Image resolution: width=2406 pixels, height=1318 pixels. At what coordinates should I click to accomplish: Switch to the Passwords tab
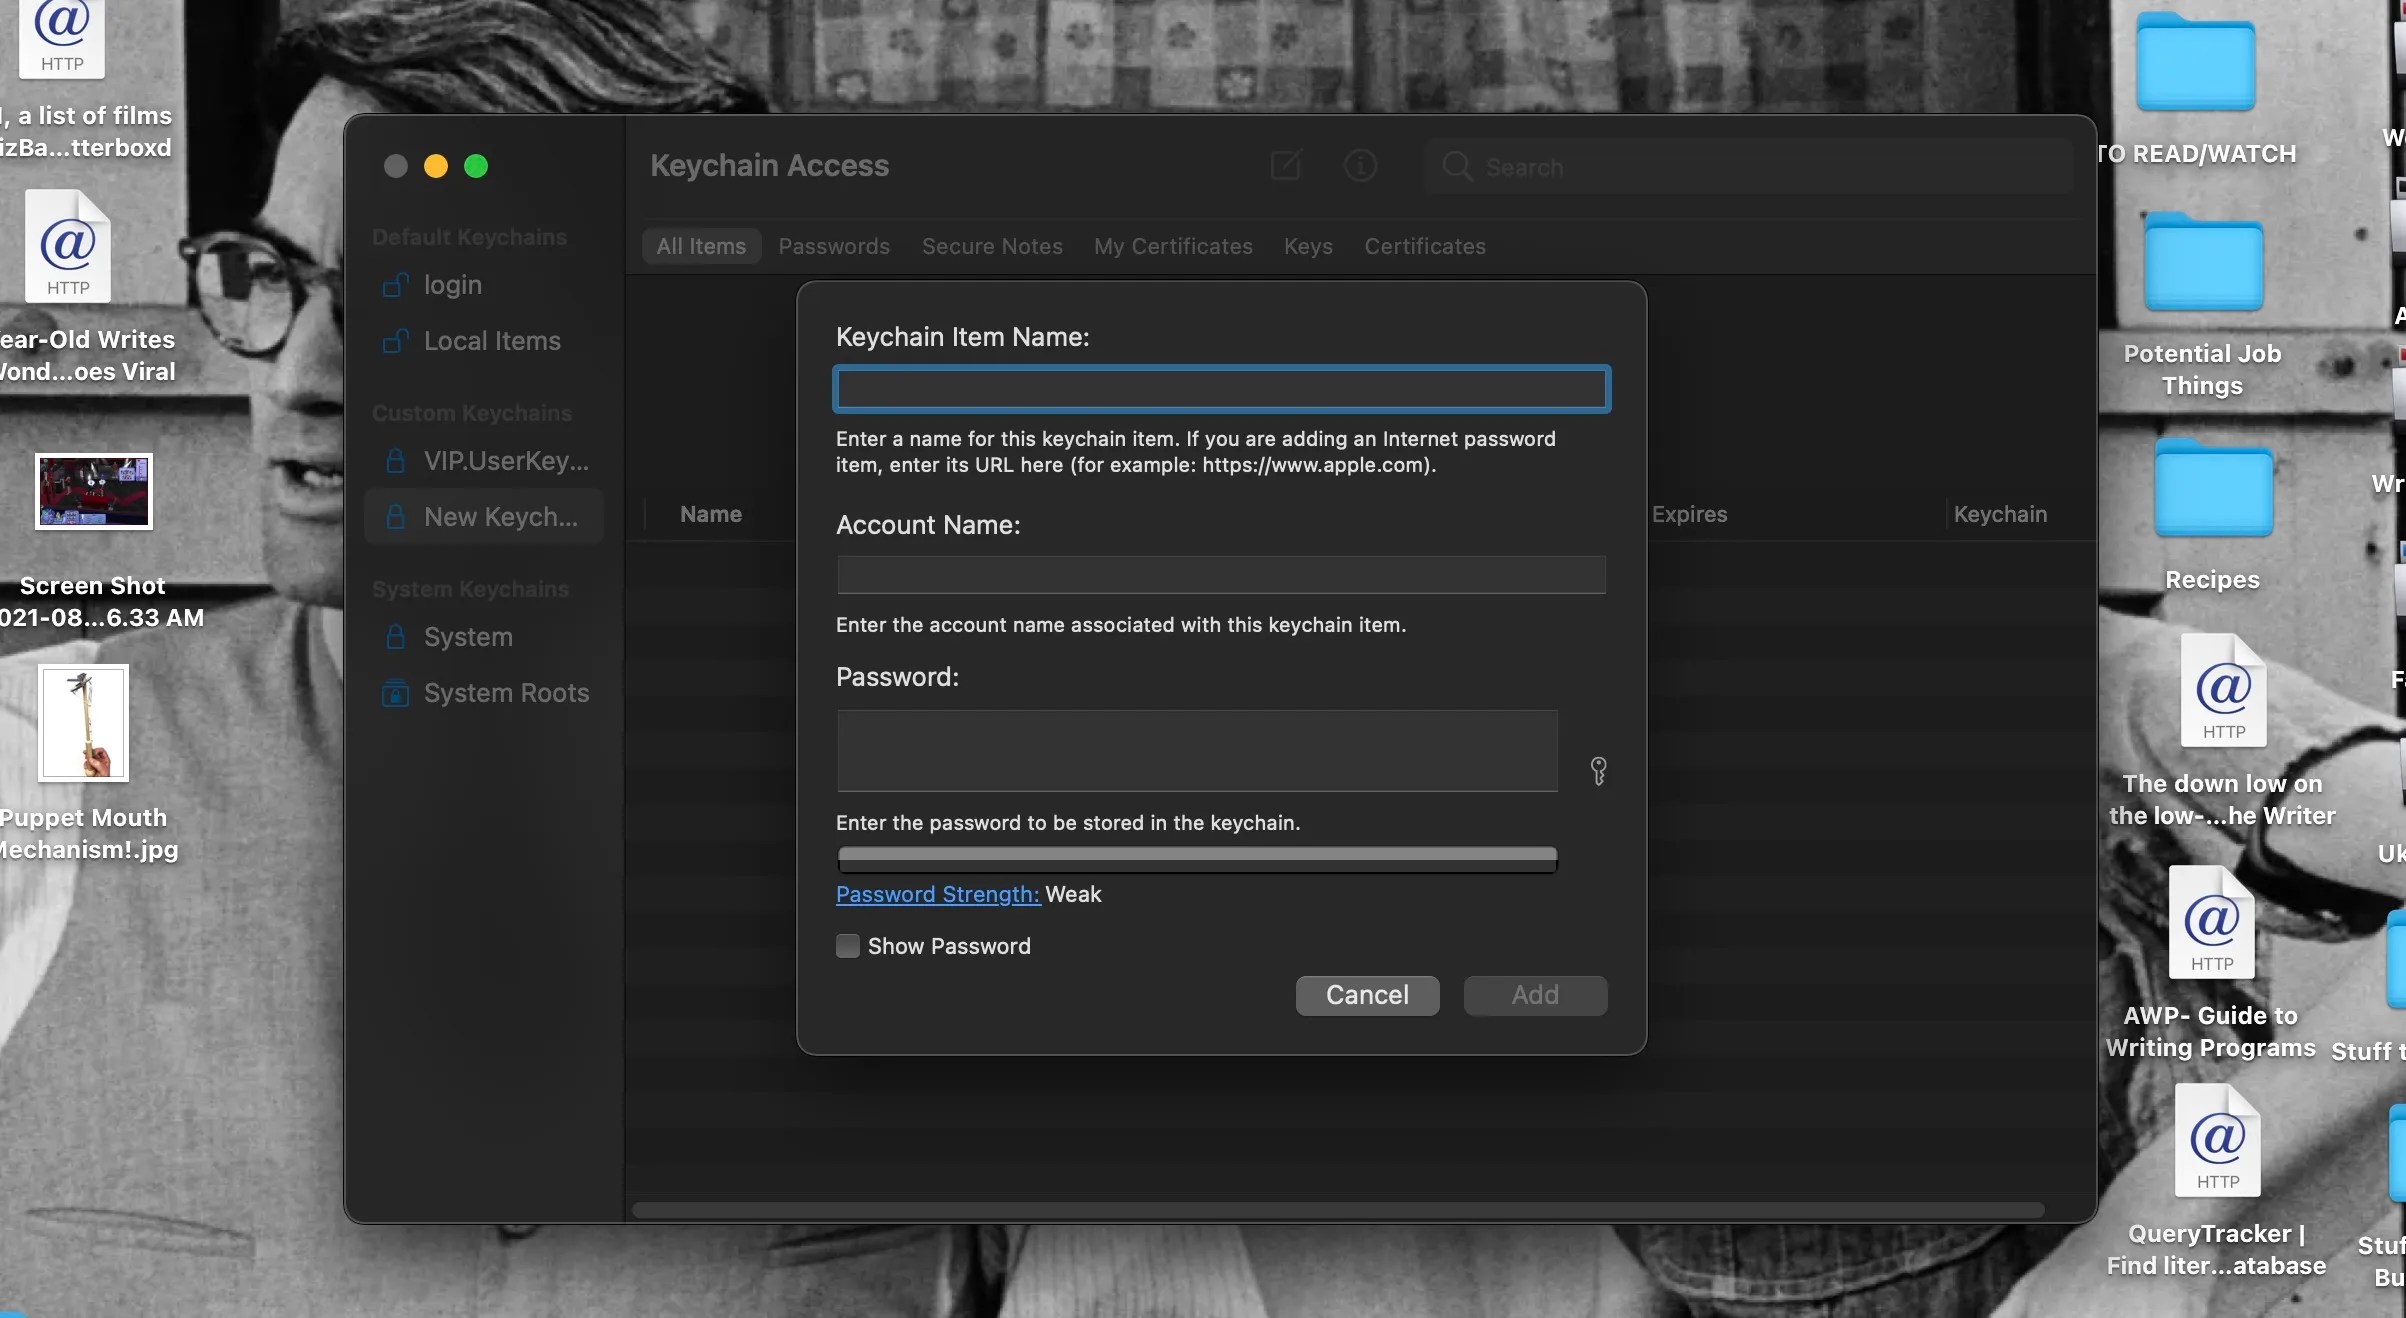click(x=833, y=246)
